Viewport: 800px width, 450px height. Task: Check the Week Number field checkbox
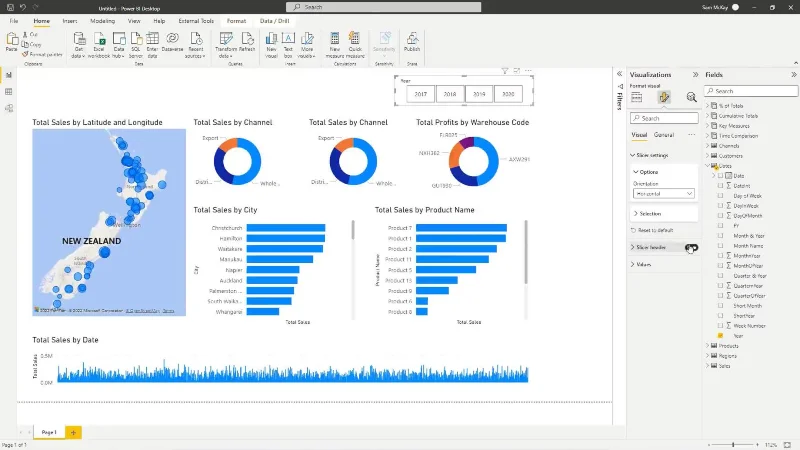[720, 326]
